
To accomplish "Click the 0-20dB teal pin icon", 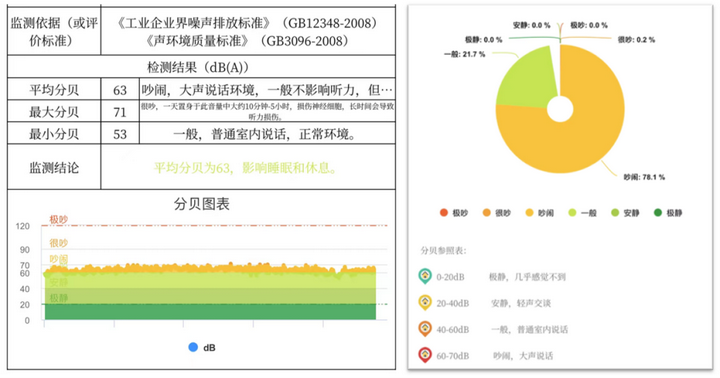I will 425,276.
